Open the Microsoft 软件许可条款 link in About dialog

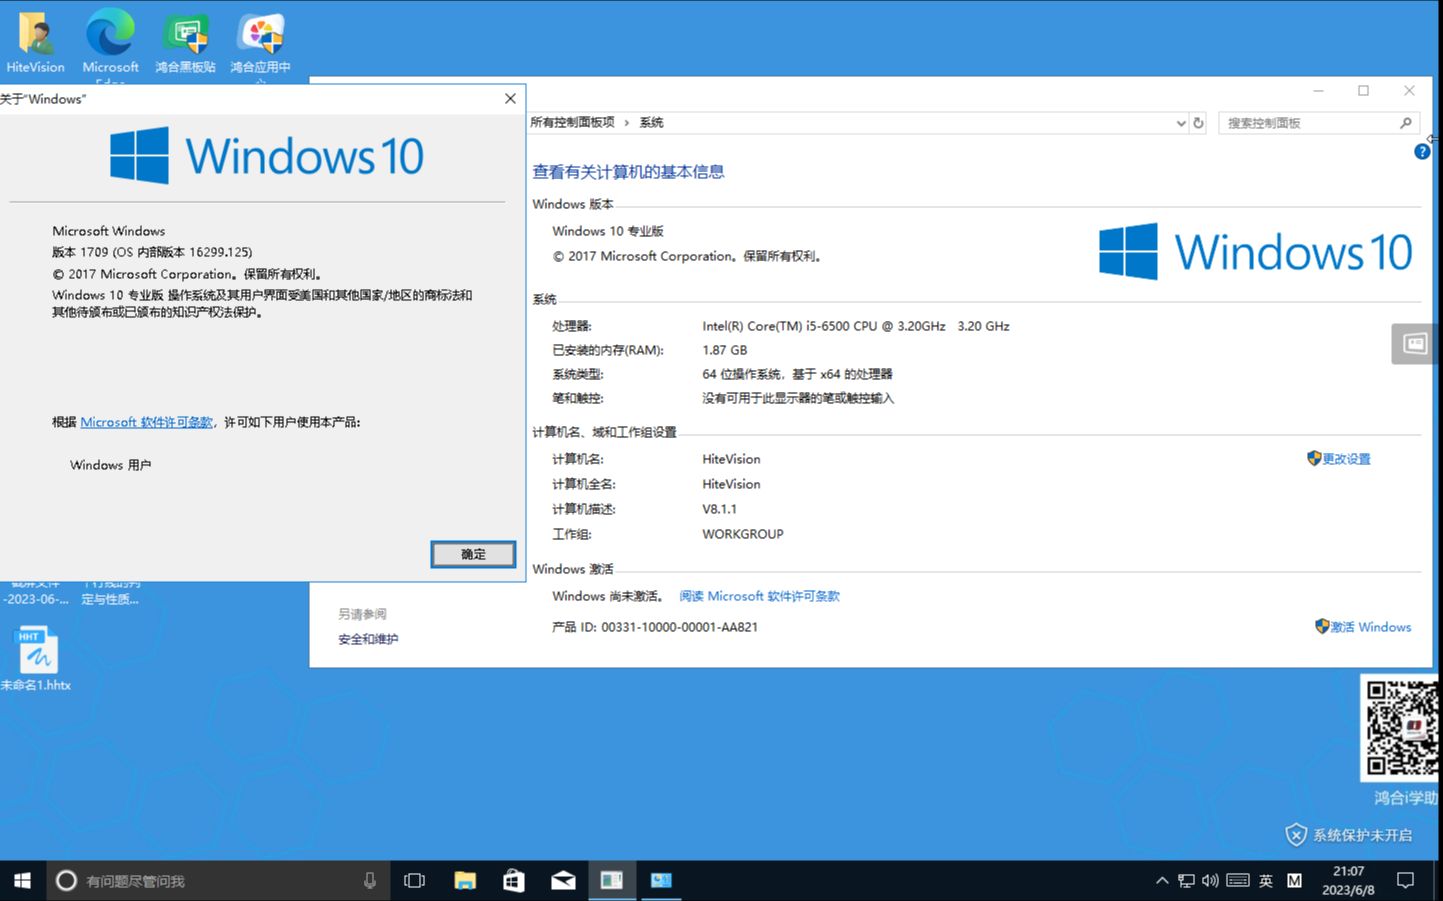(147, 422)
